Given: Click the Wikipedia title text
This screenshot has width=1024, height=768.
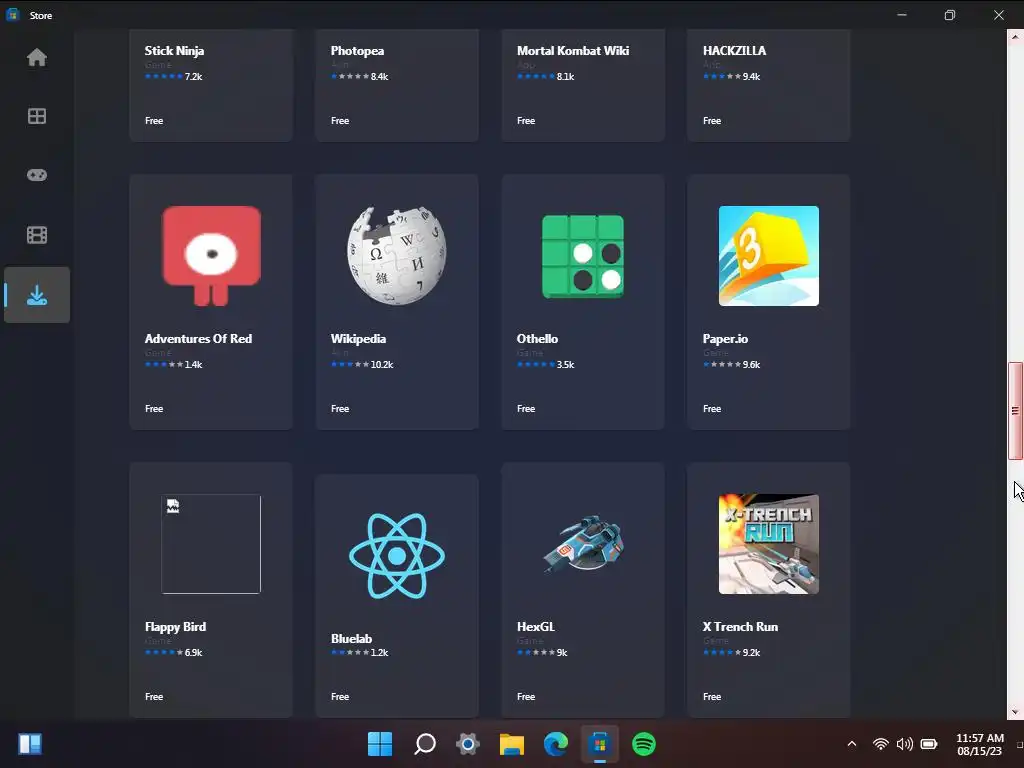Looking at the screenshot, I should [358, 339].
